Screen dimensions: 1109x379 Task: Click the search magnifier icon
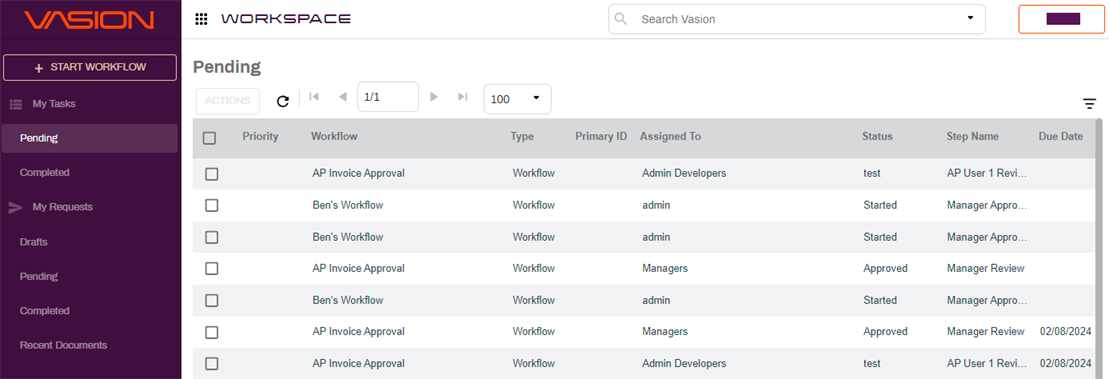tap(620, 19)
